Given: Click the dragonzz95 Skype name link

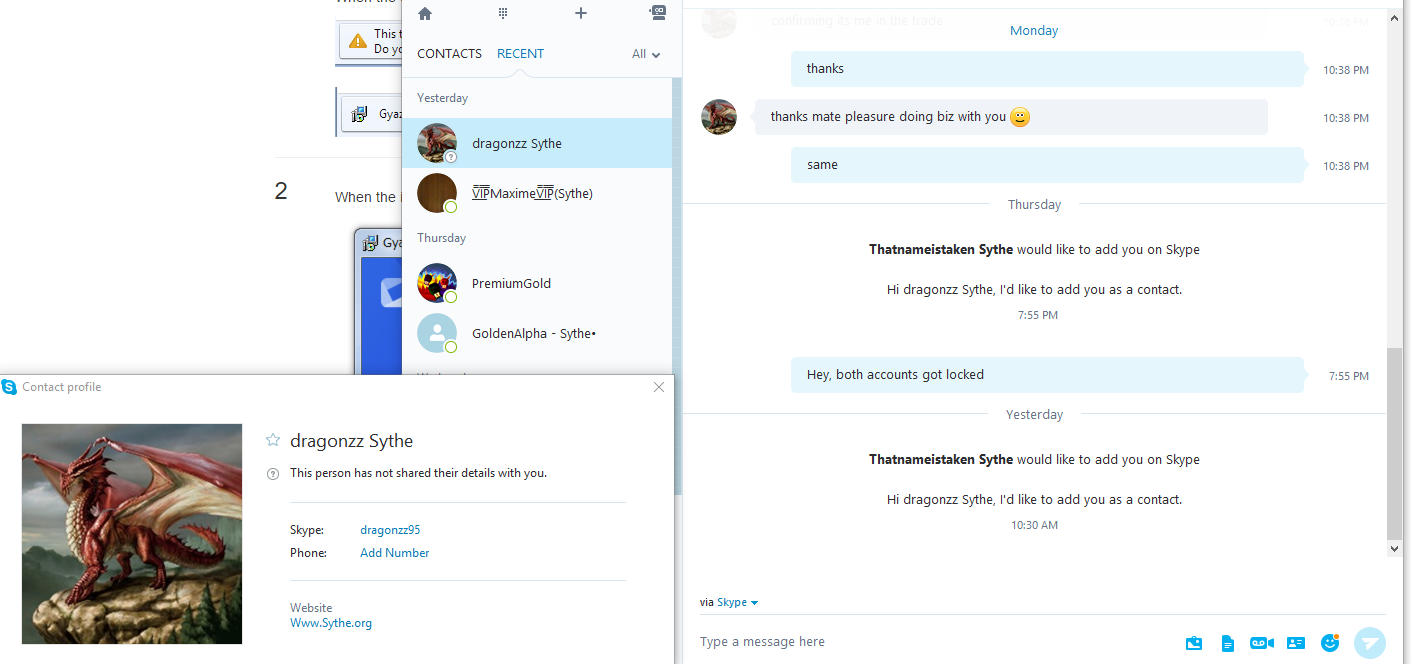Looking at the screenshot, I should pos(390,530).
